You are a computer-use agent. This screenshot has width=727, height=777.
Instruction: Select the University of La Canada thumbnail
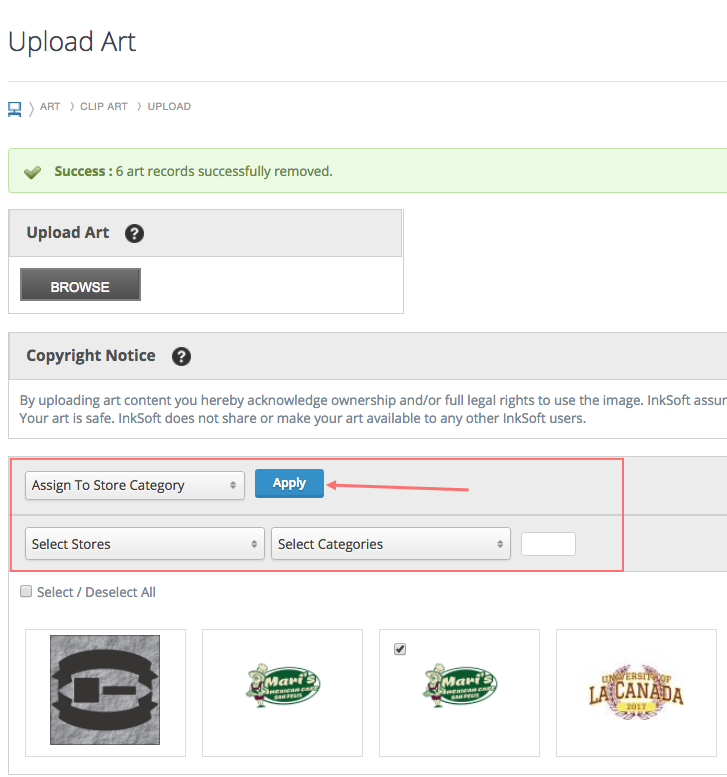pos(636,691)
